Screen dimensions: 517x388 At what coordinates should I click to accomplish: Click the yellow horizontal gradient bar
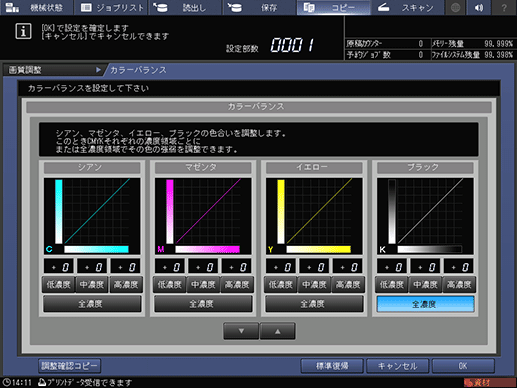(318, 249)
